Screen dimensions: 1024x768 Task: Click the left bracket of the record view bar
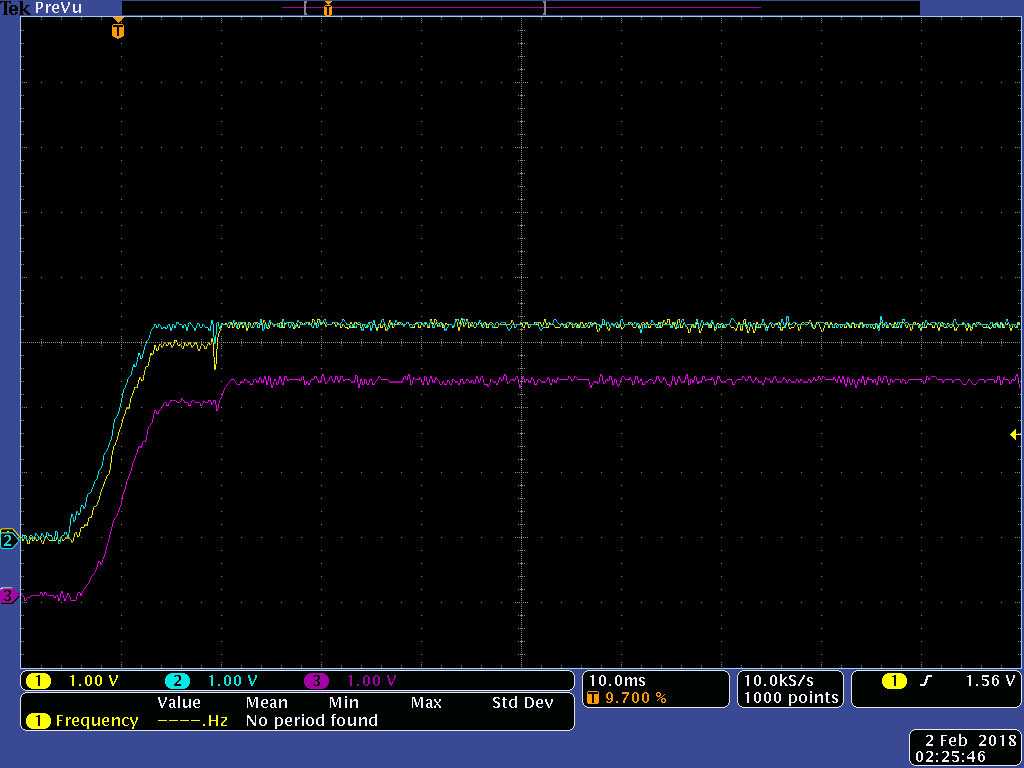tap(305, 8)
